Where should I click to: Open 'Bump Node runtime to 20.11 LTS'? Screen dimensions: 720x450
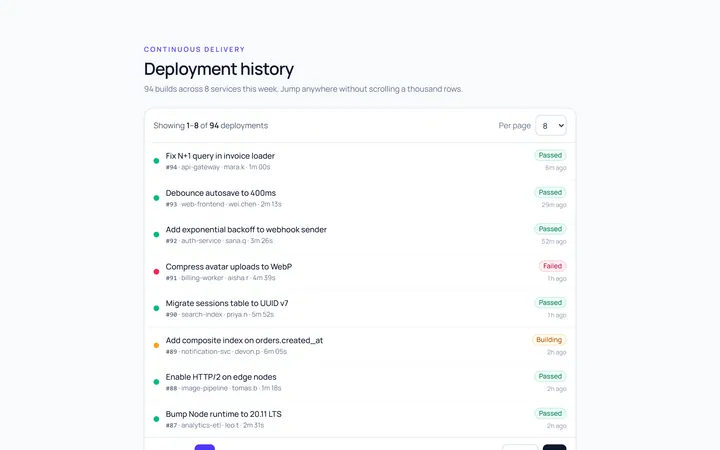click(223, 414)
